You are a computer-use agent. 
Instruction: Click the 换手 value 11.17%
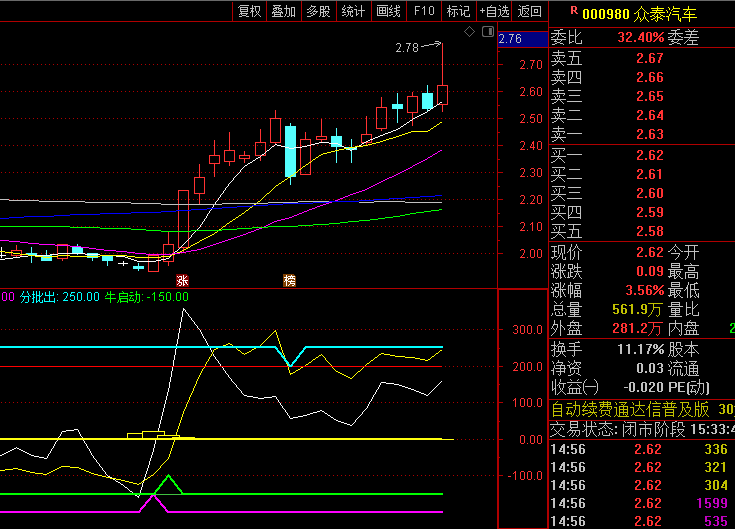coord(640,349)
